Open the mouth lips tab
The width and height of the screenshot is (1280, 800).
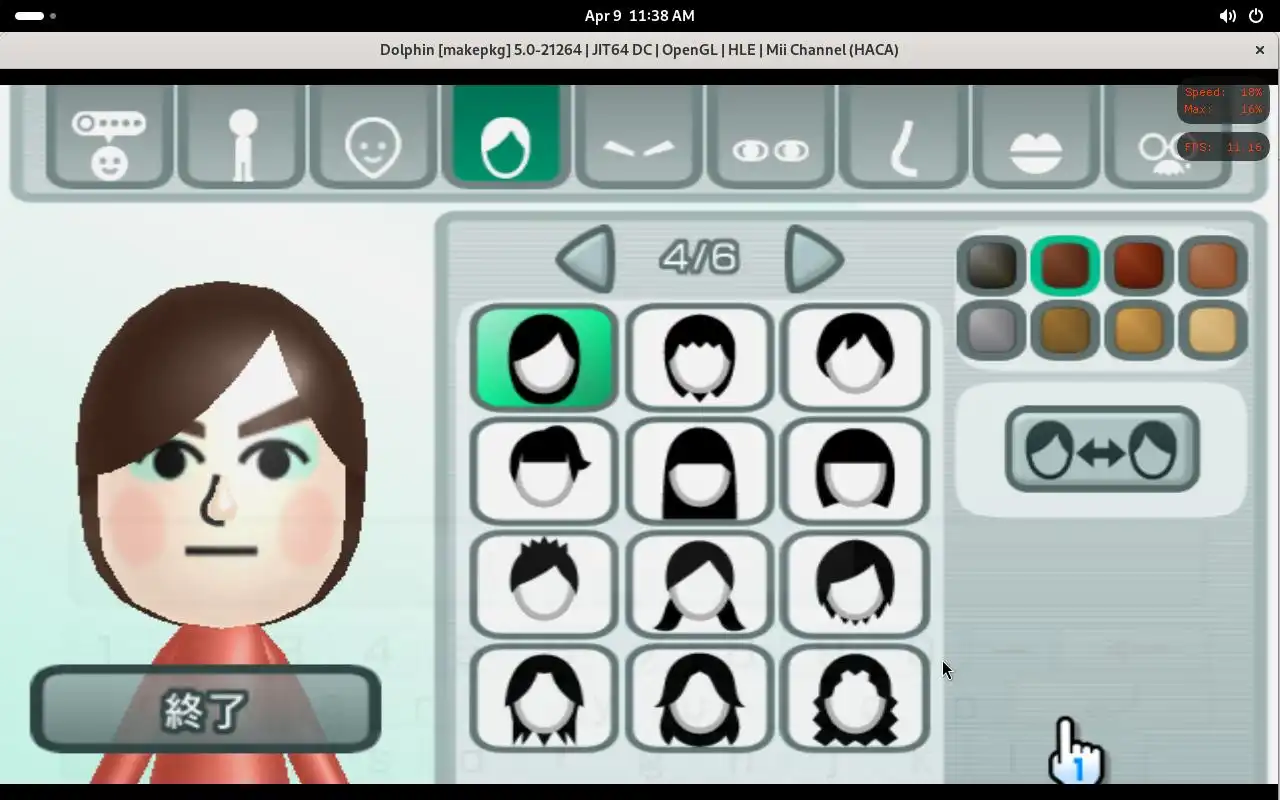click(x=1035, y=137)
